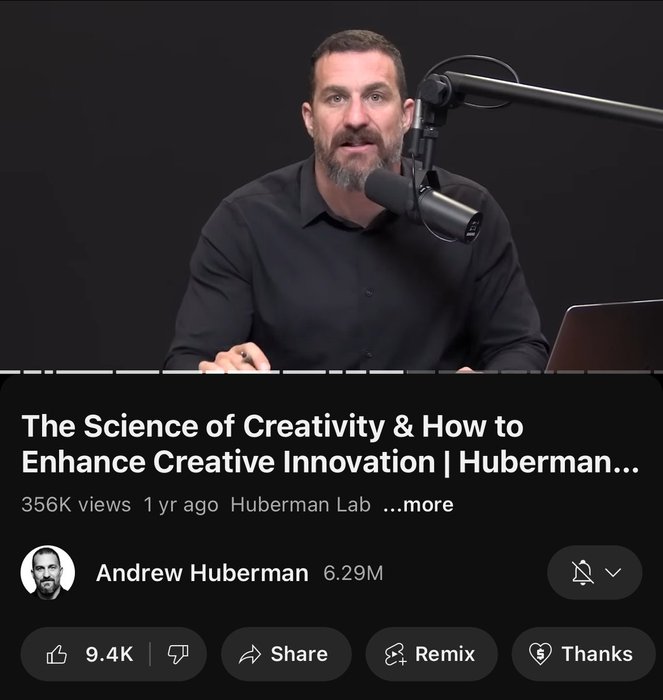Expand the notification options chevron

(614, 572)
